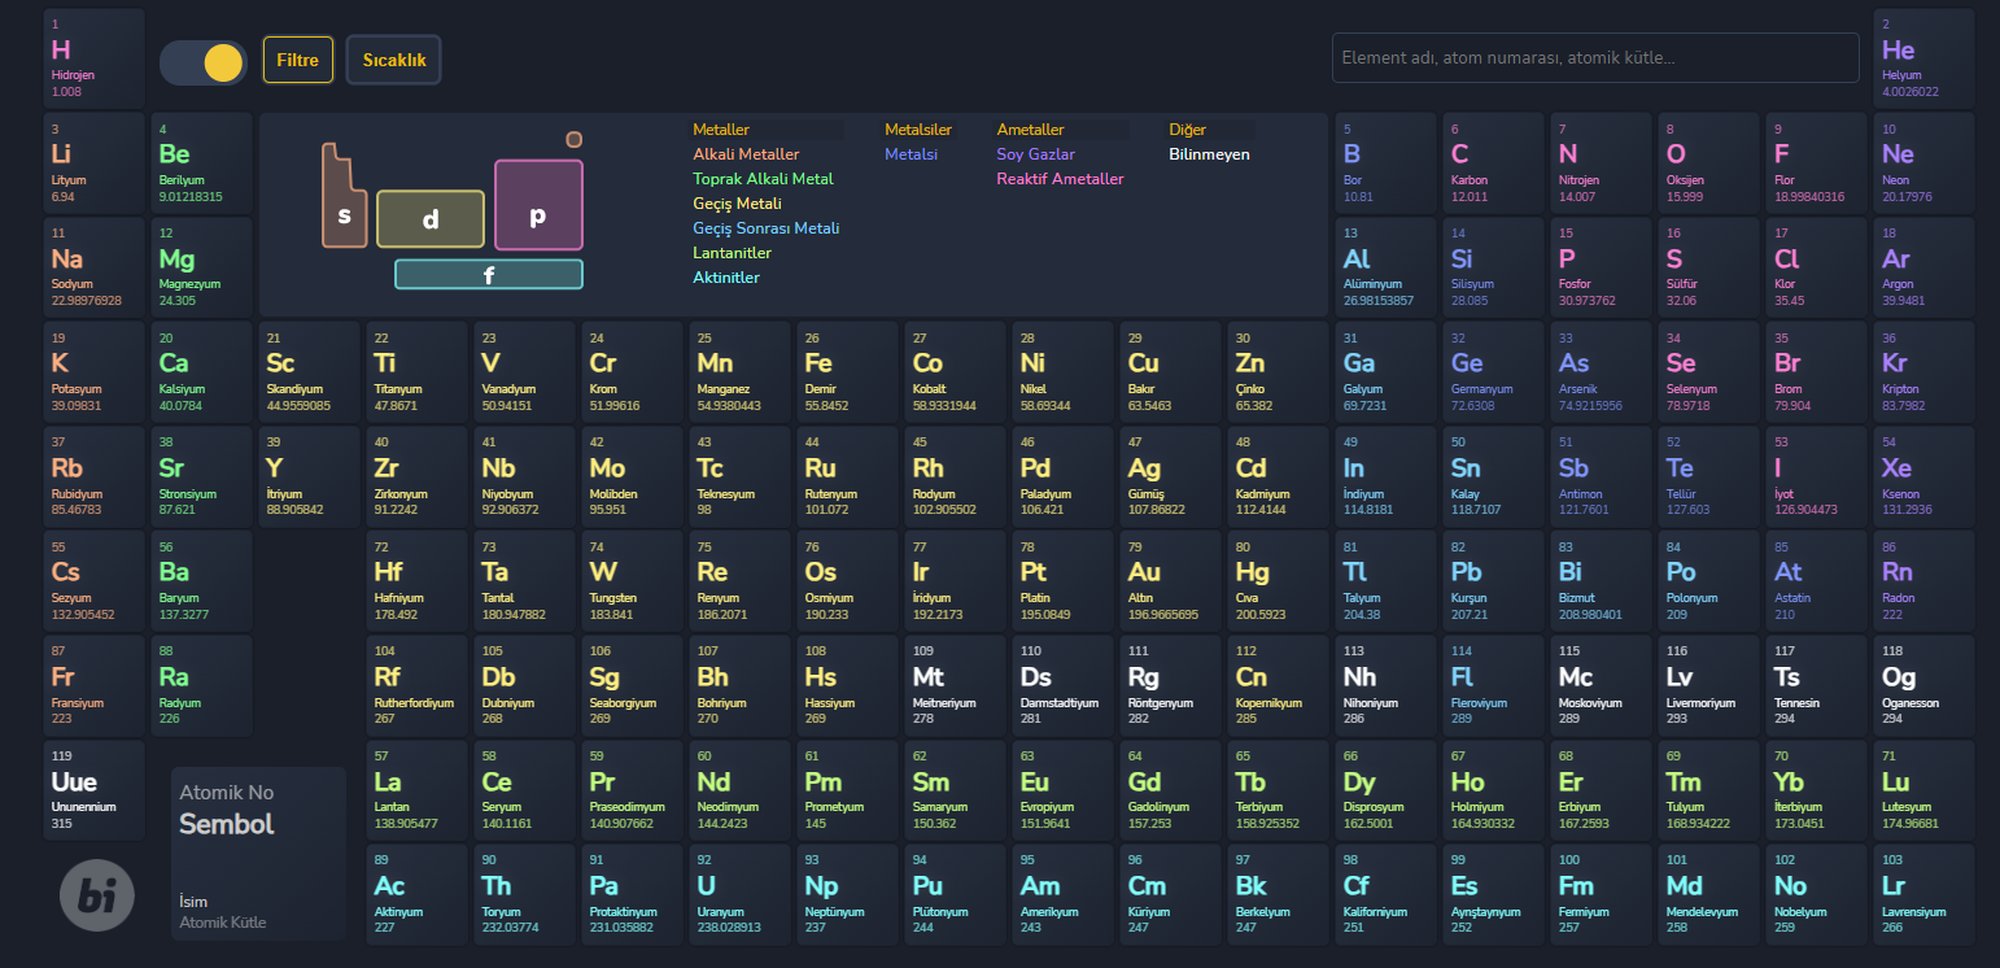This screenshot has height=968, width=2000.
Task: Select the pink p-block square icon
Action: (x=538, y=205)
